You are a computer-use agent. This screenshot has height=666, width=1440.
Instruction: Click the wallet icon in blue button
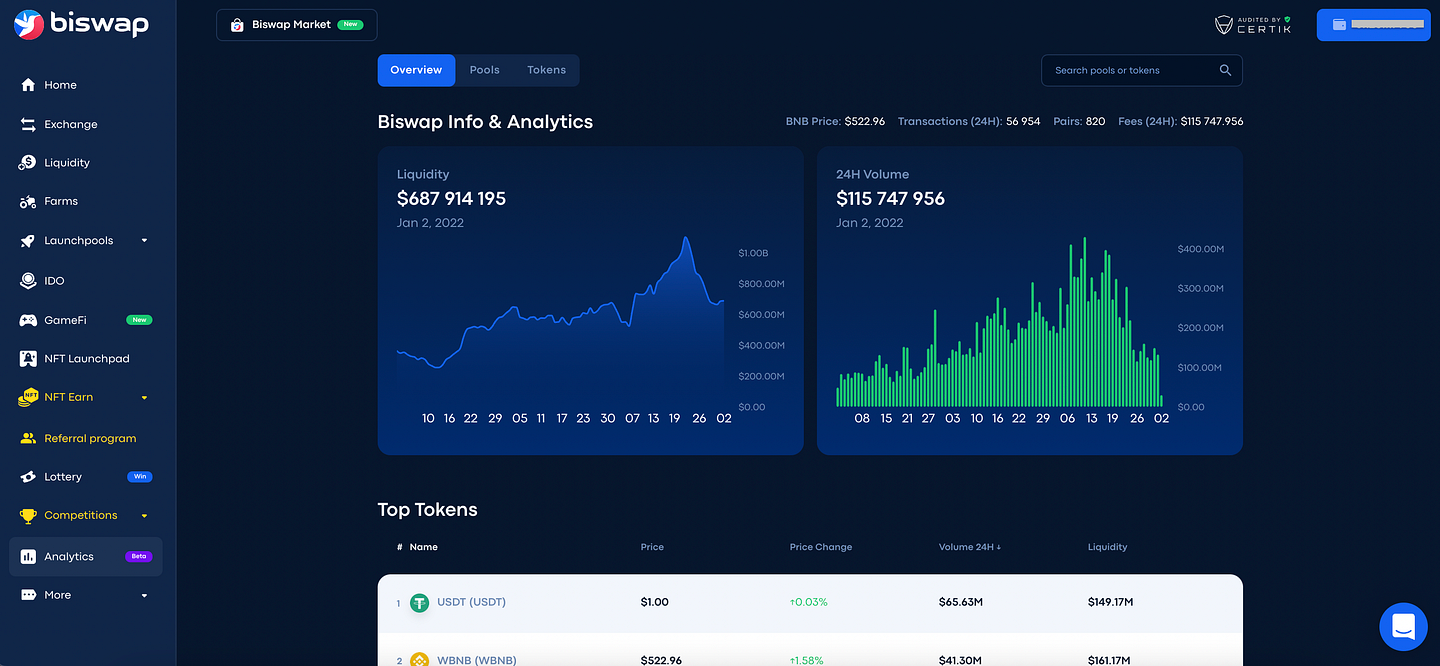(x=1339, y=25)
